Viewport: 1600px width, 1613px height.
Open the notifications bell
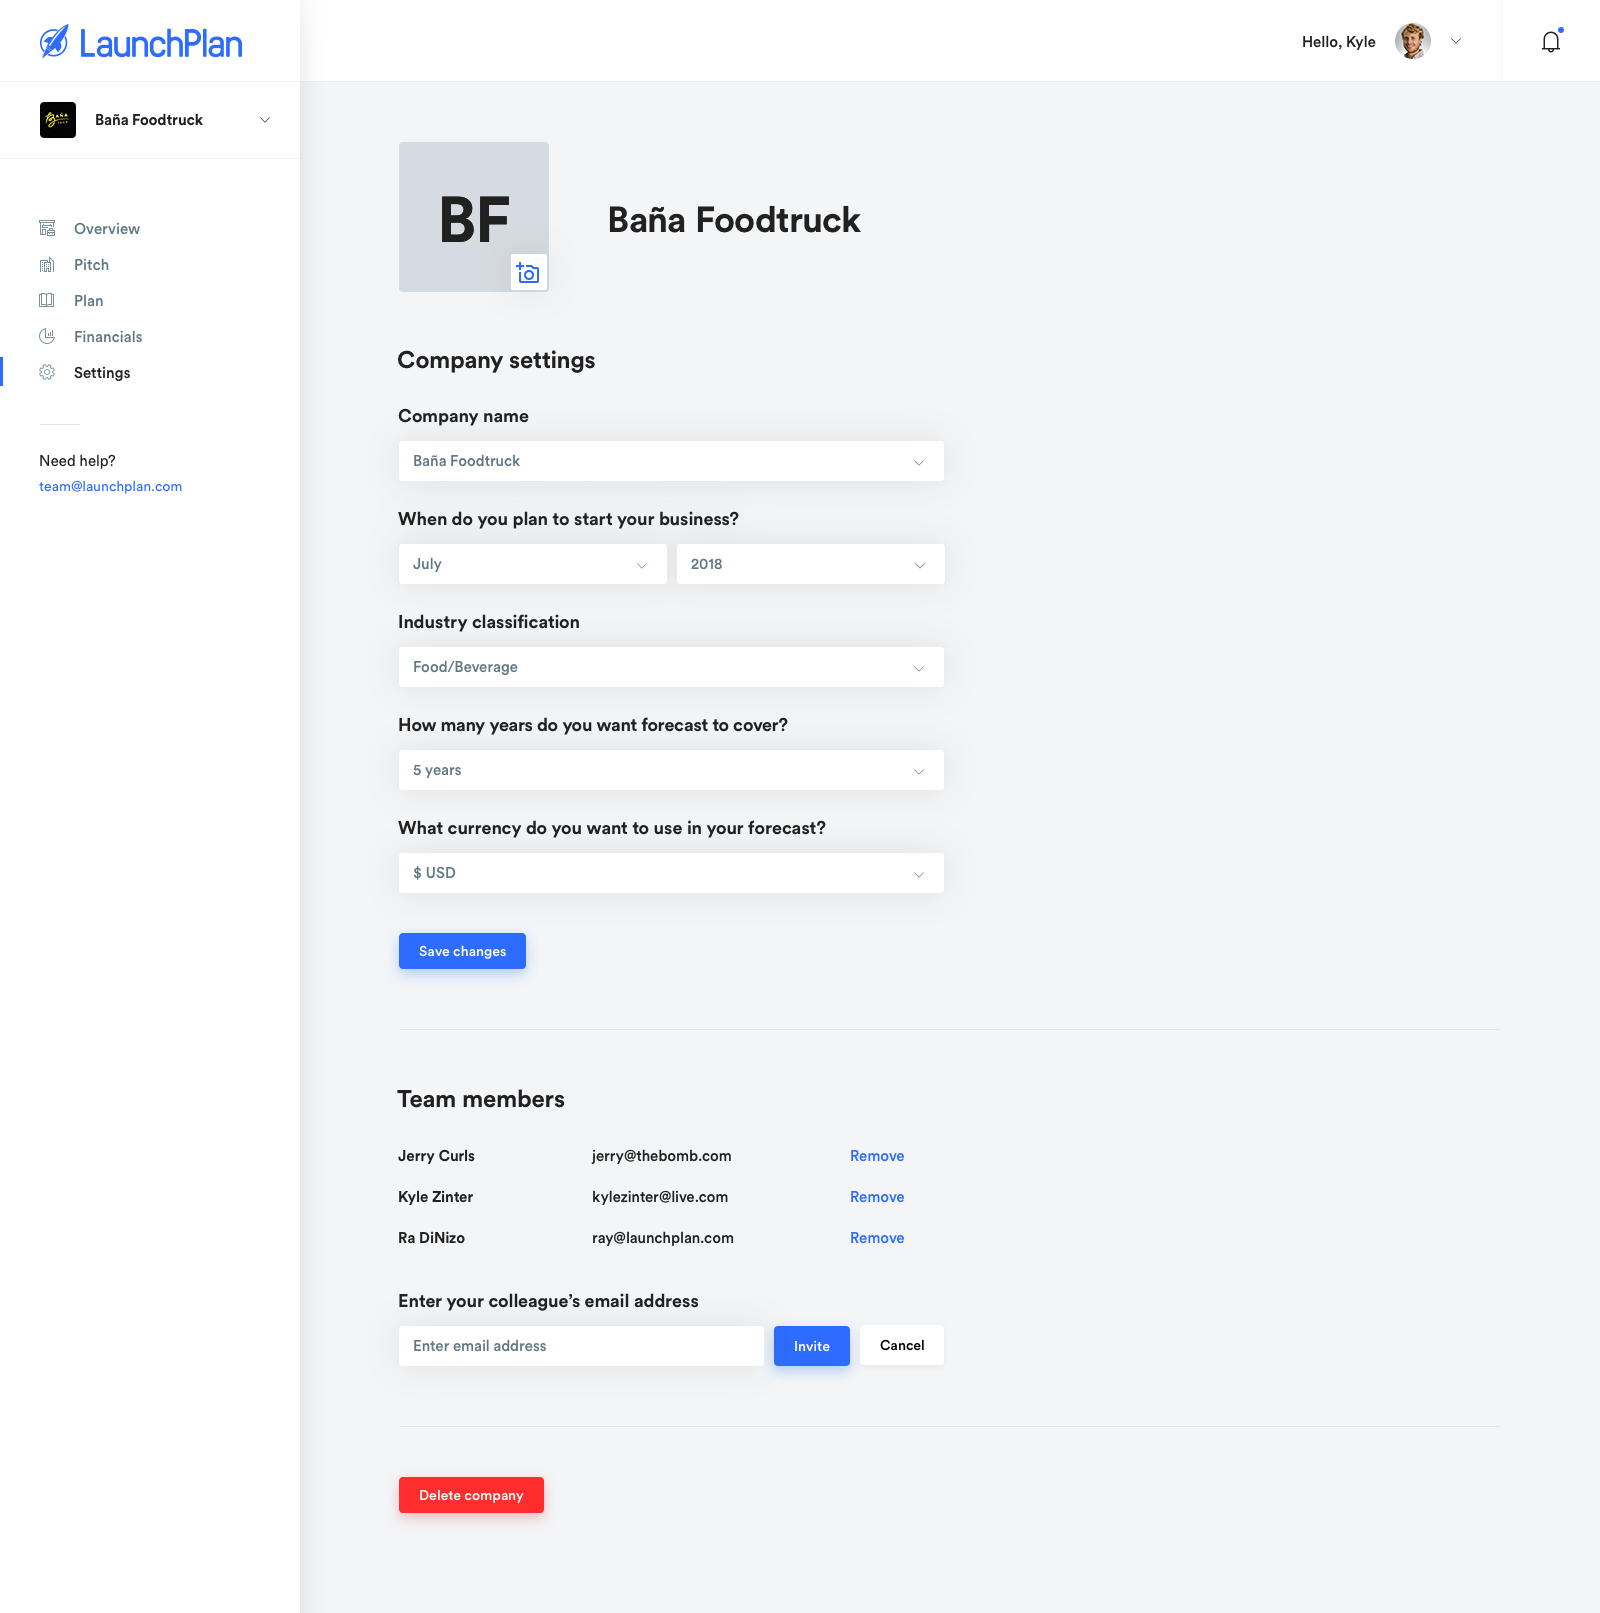[1550, 42]
